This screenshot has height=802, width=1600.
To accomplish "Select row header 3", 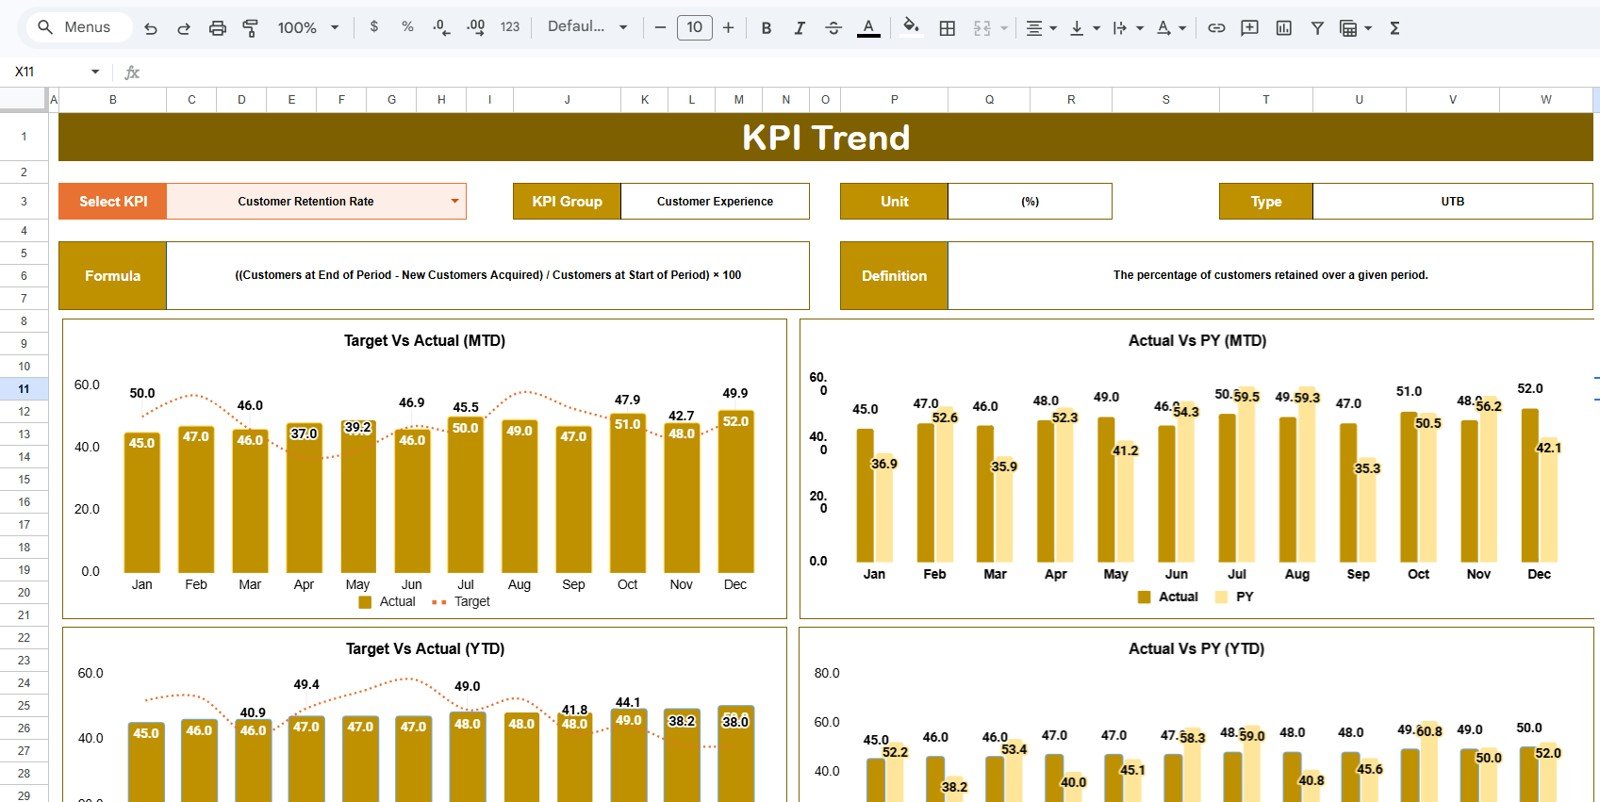I will [x=24, y=201].
